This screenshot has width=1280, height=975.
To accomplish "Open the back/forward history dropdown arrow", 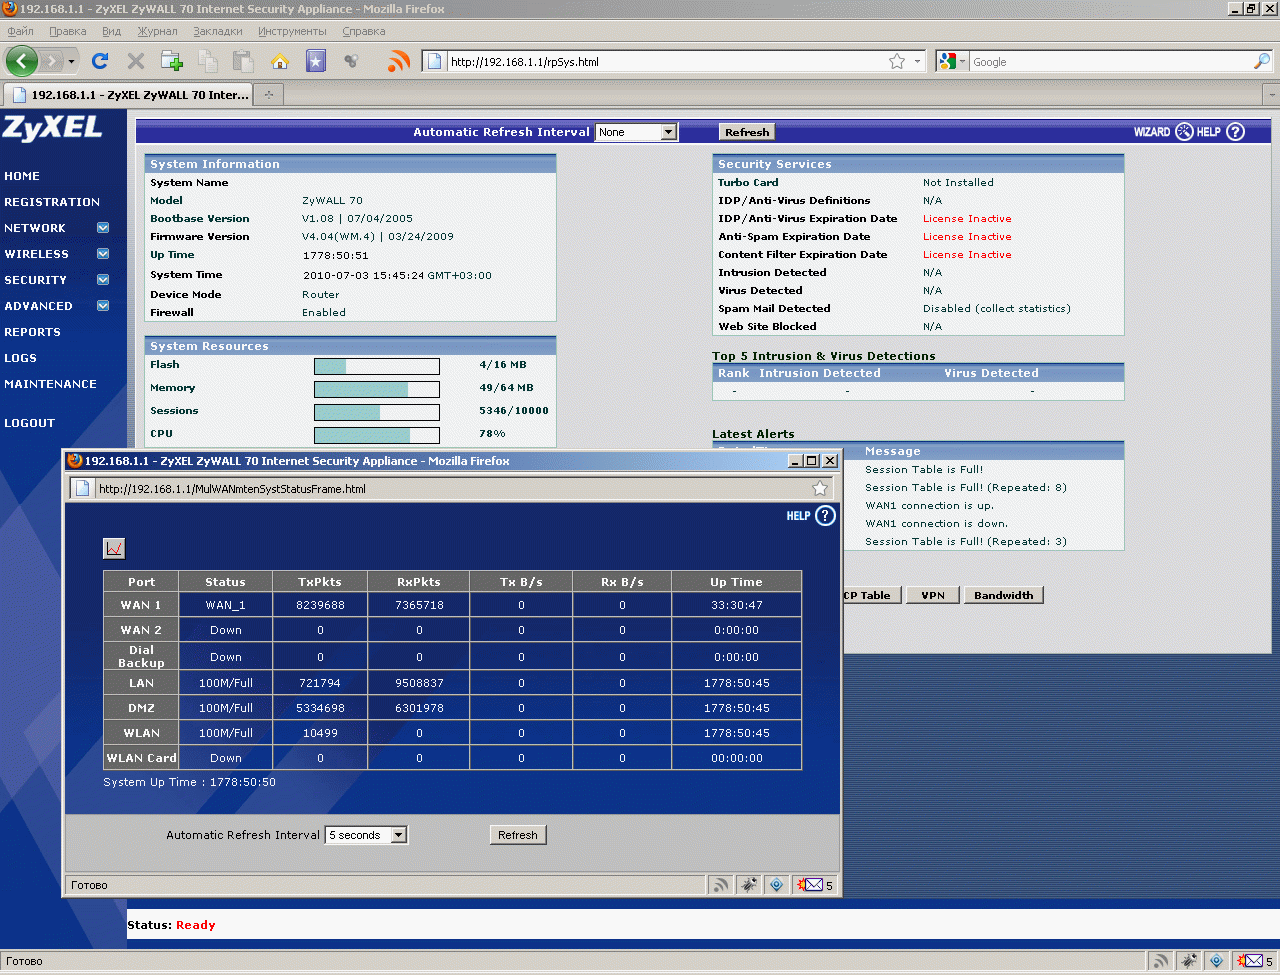I will tap(71, 61).
